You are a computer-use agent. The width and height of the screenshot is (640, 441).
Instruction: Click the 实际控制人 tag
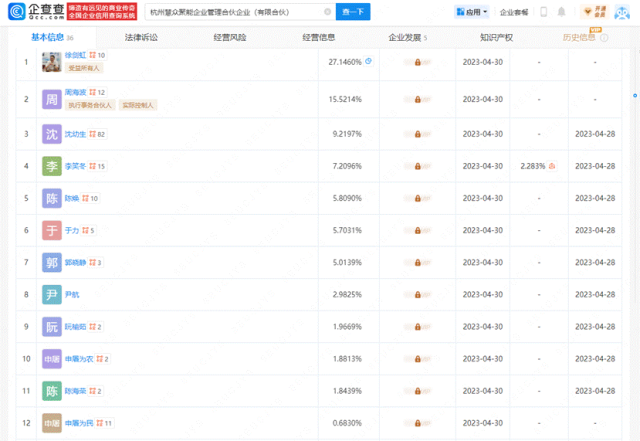pyautogui.click(x=138, y=105)
